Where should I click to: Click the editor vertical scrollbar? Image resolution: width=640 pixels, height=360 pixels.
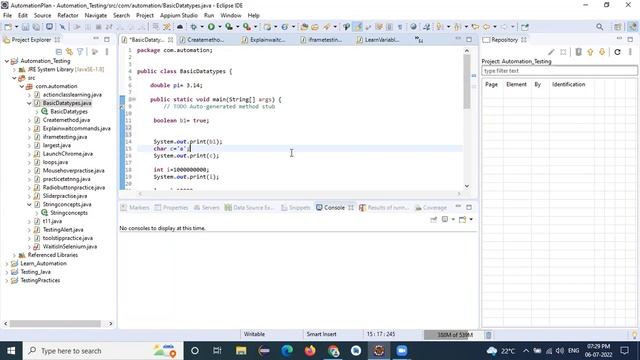[467, 82]
